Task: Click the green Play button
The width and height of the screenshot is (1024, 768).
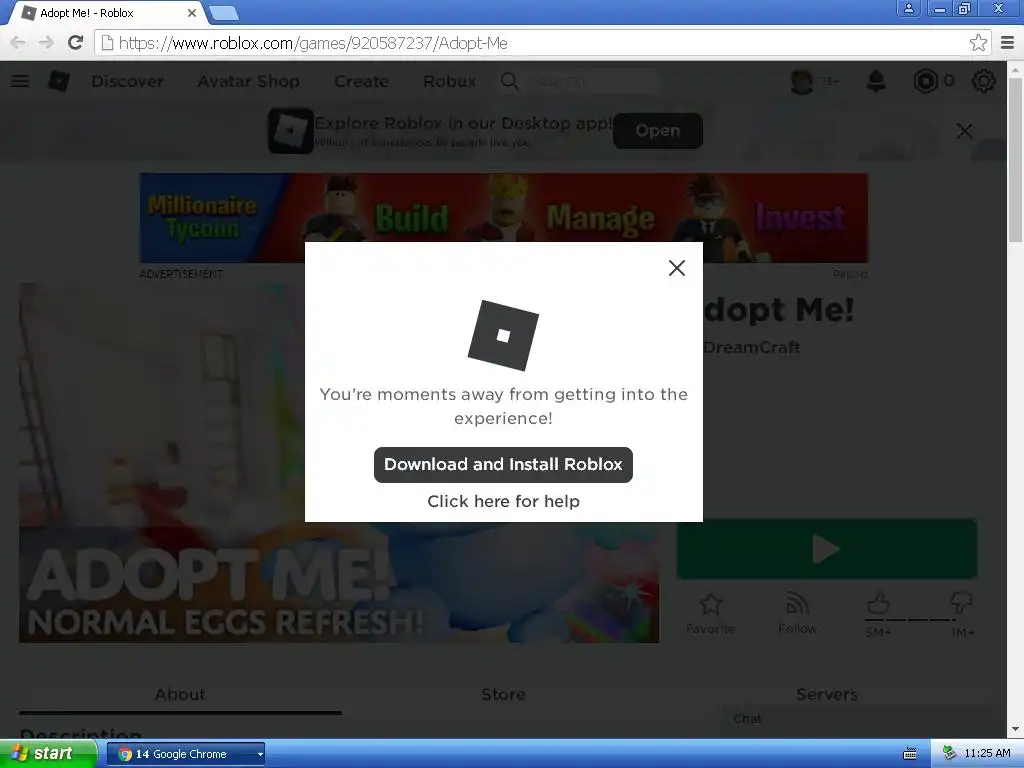Action: tap(827, 549)
